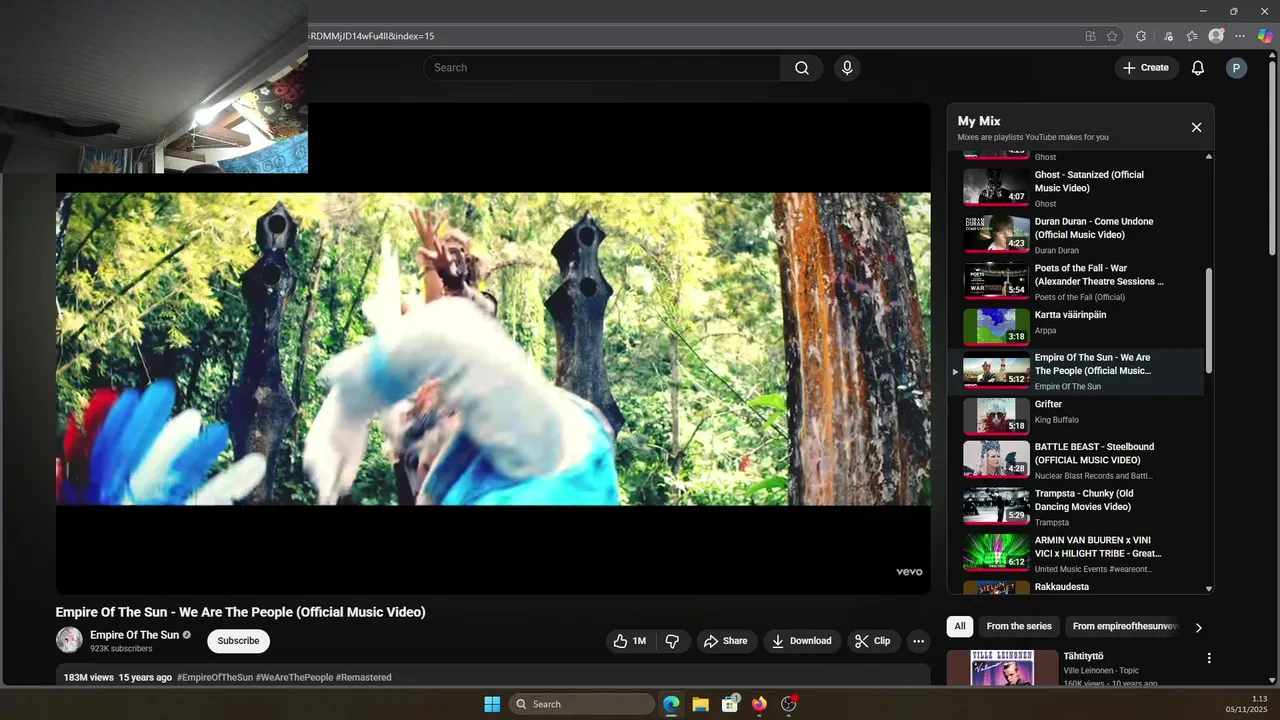Subscribe to Empire Of The Sun
Screen dimensions: 1280x720
pyautogui.click(x=238, y=641)
